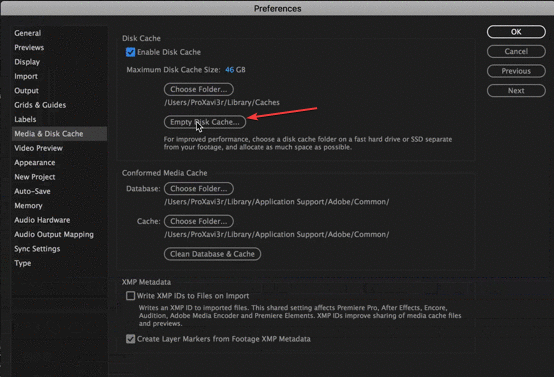Go to Appearance settings
Viewport: 554px width, 377px height.
click(x=35, y=163)
